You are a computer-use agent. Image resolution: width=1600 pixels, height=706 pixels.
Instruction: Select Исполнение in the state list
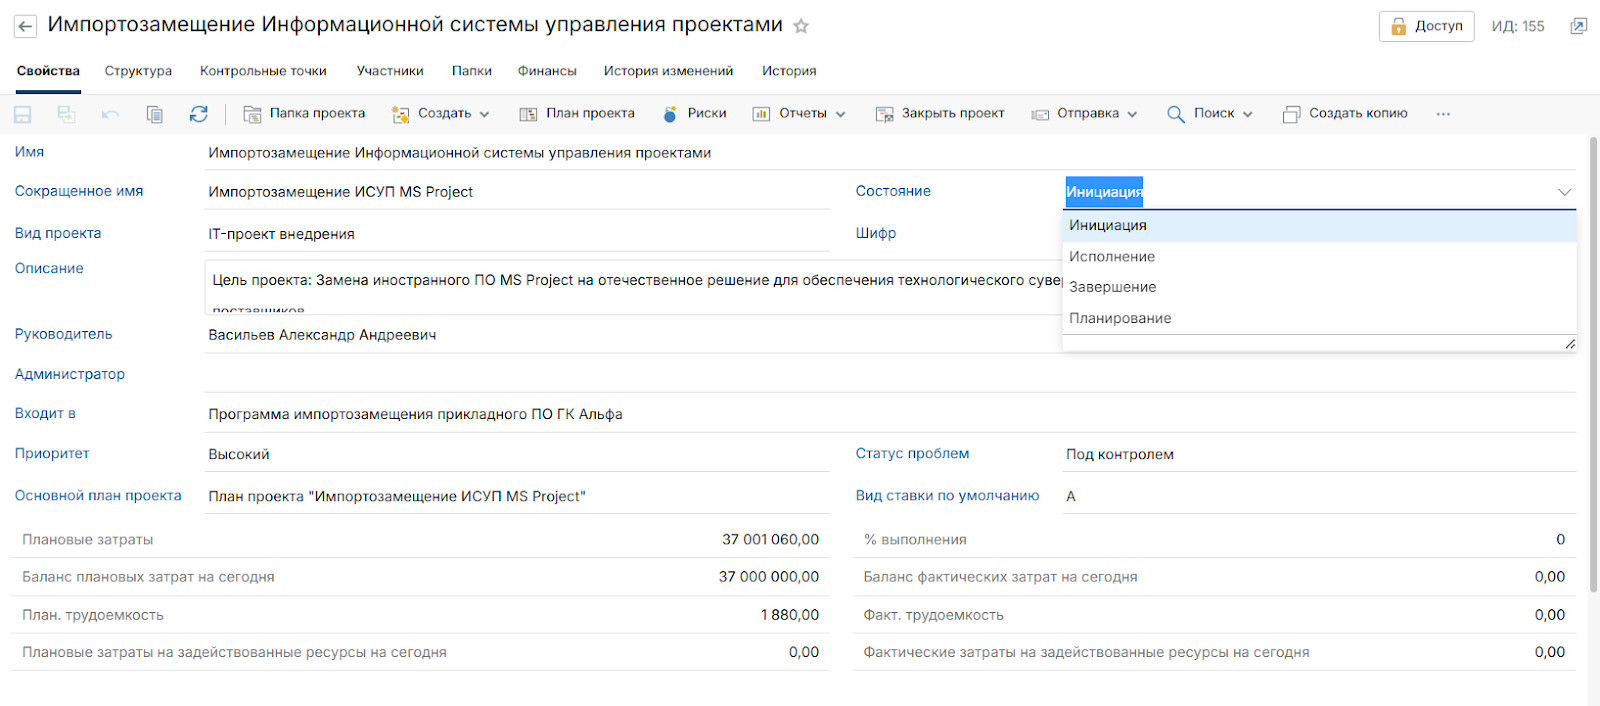1112,257
